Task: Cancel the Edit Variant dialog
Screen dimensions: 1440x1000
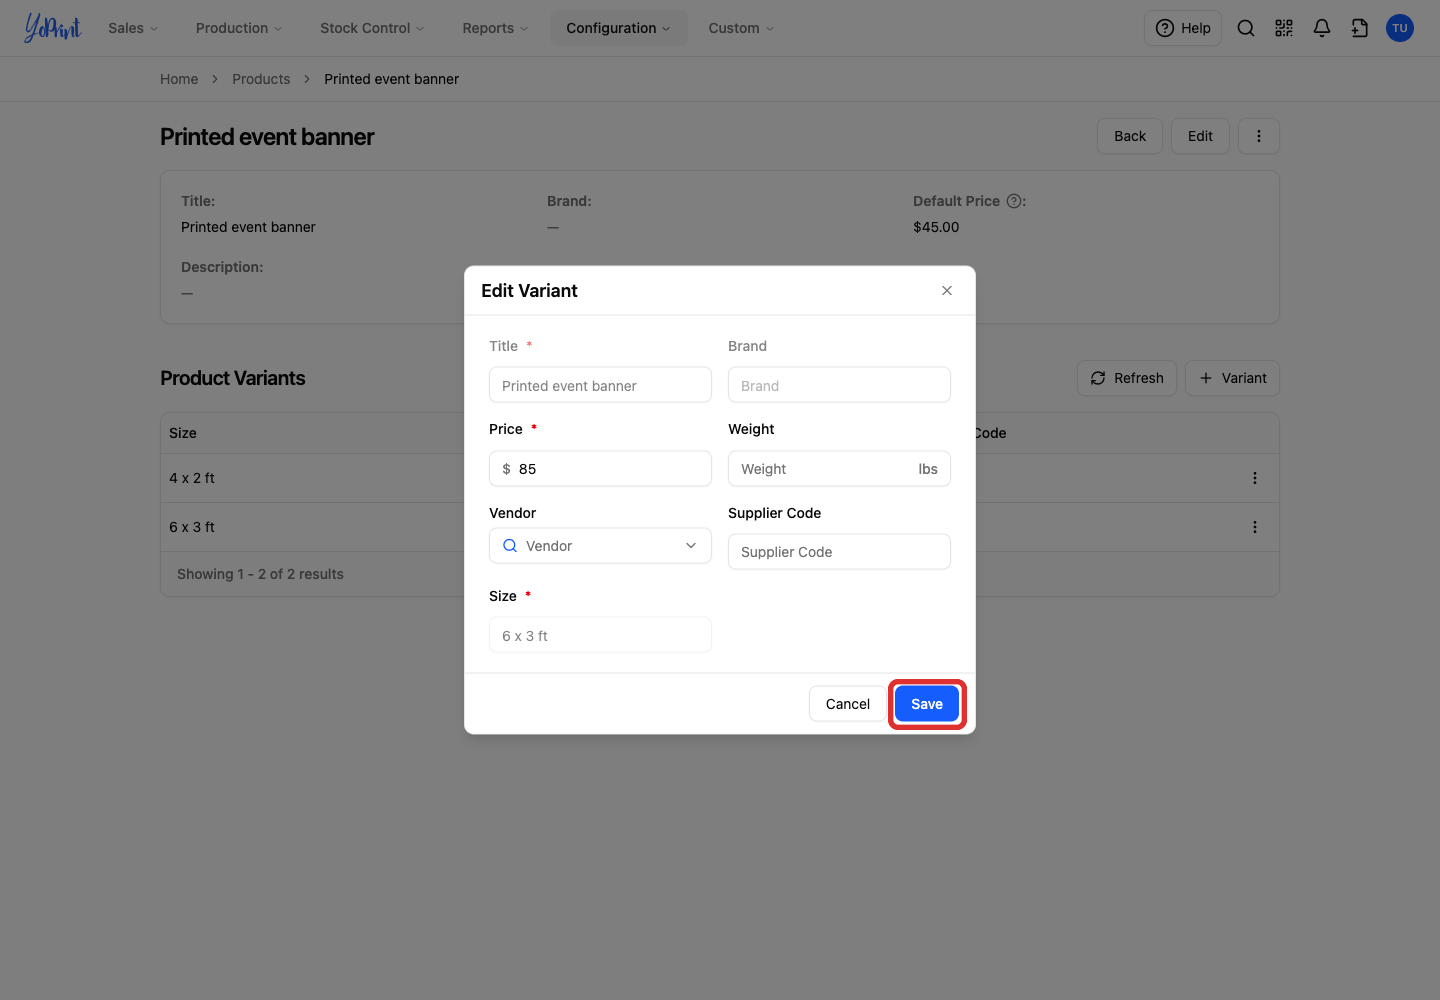Action: coord(848,704)
